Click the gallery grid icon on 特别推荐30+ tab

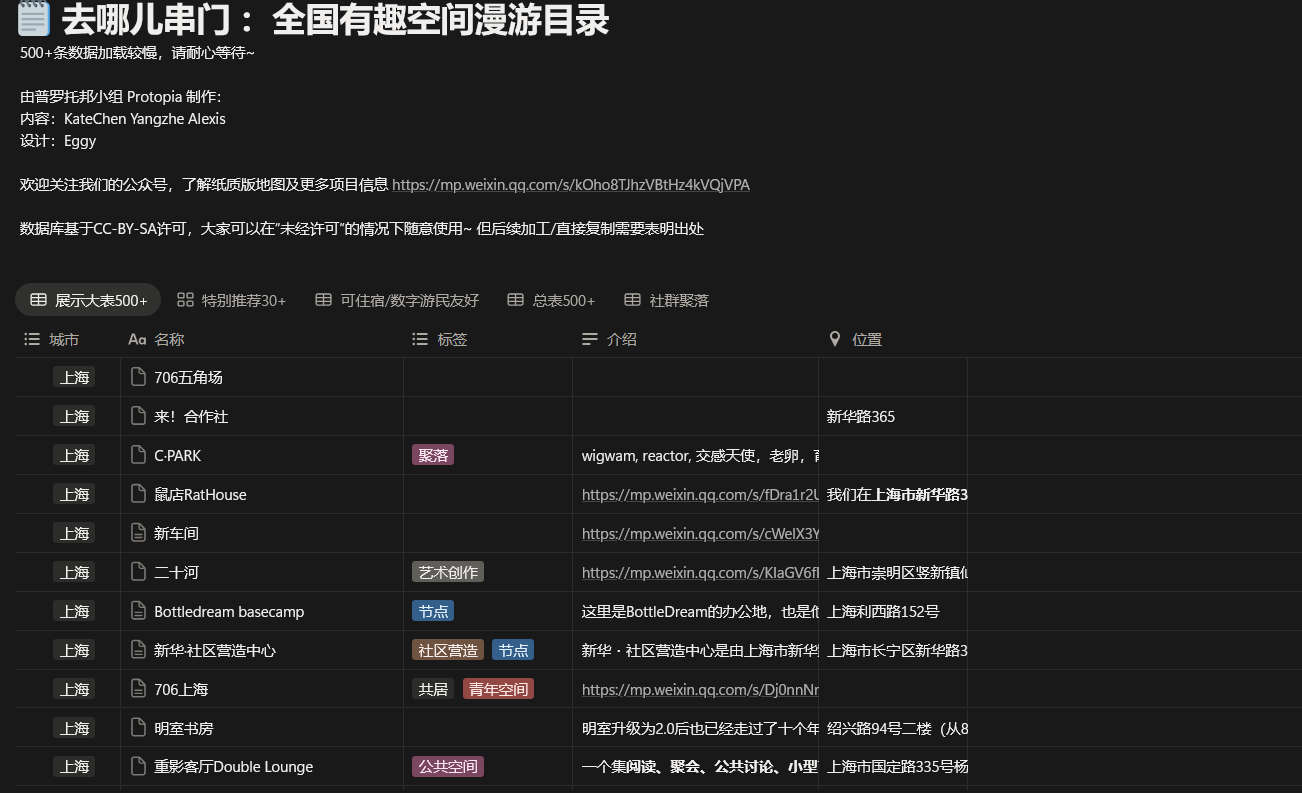click(185, 300)
